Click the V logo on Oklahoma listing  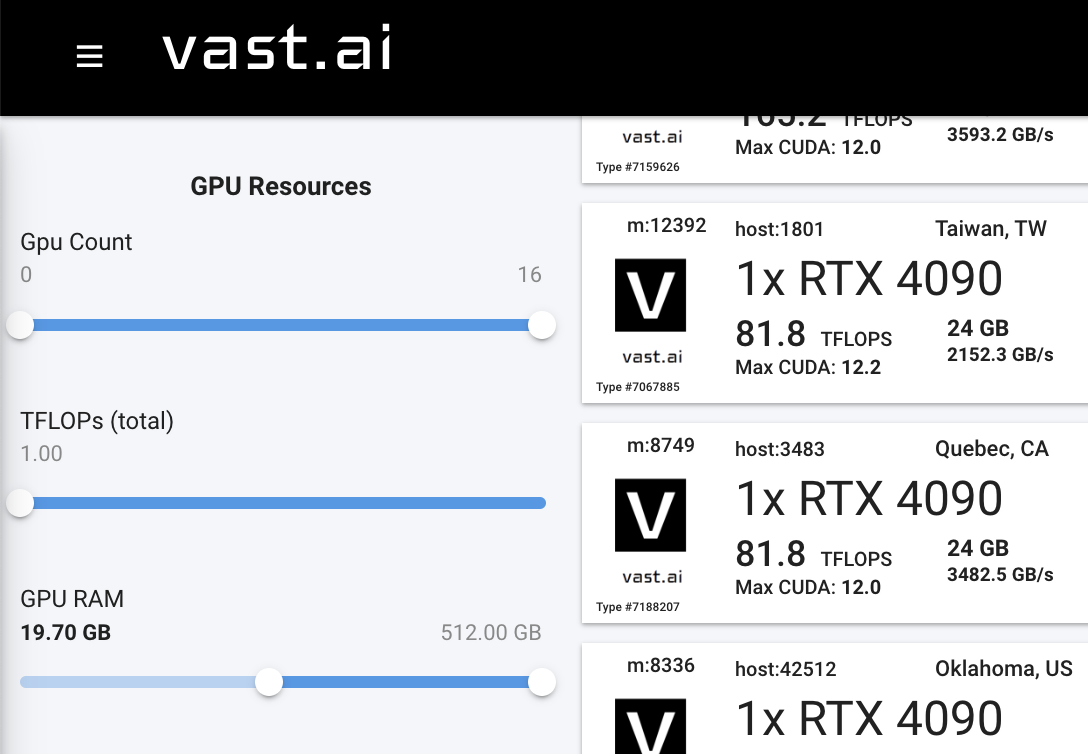(650, 726)
